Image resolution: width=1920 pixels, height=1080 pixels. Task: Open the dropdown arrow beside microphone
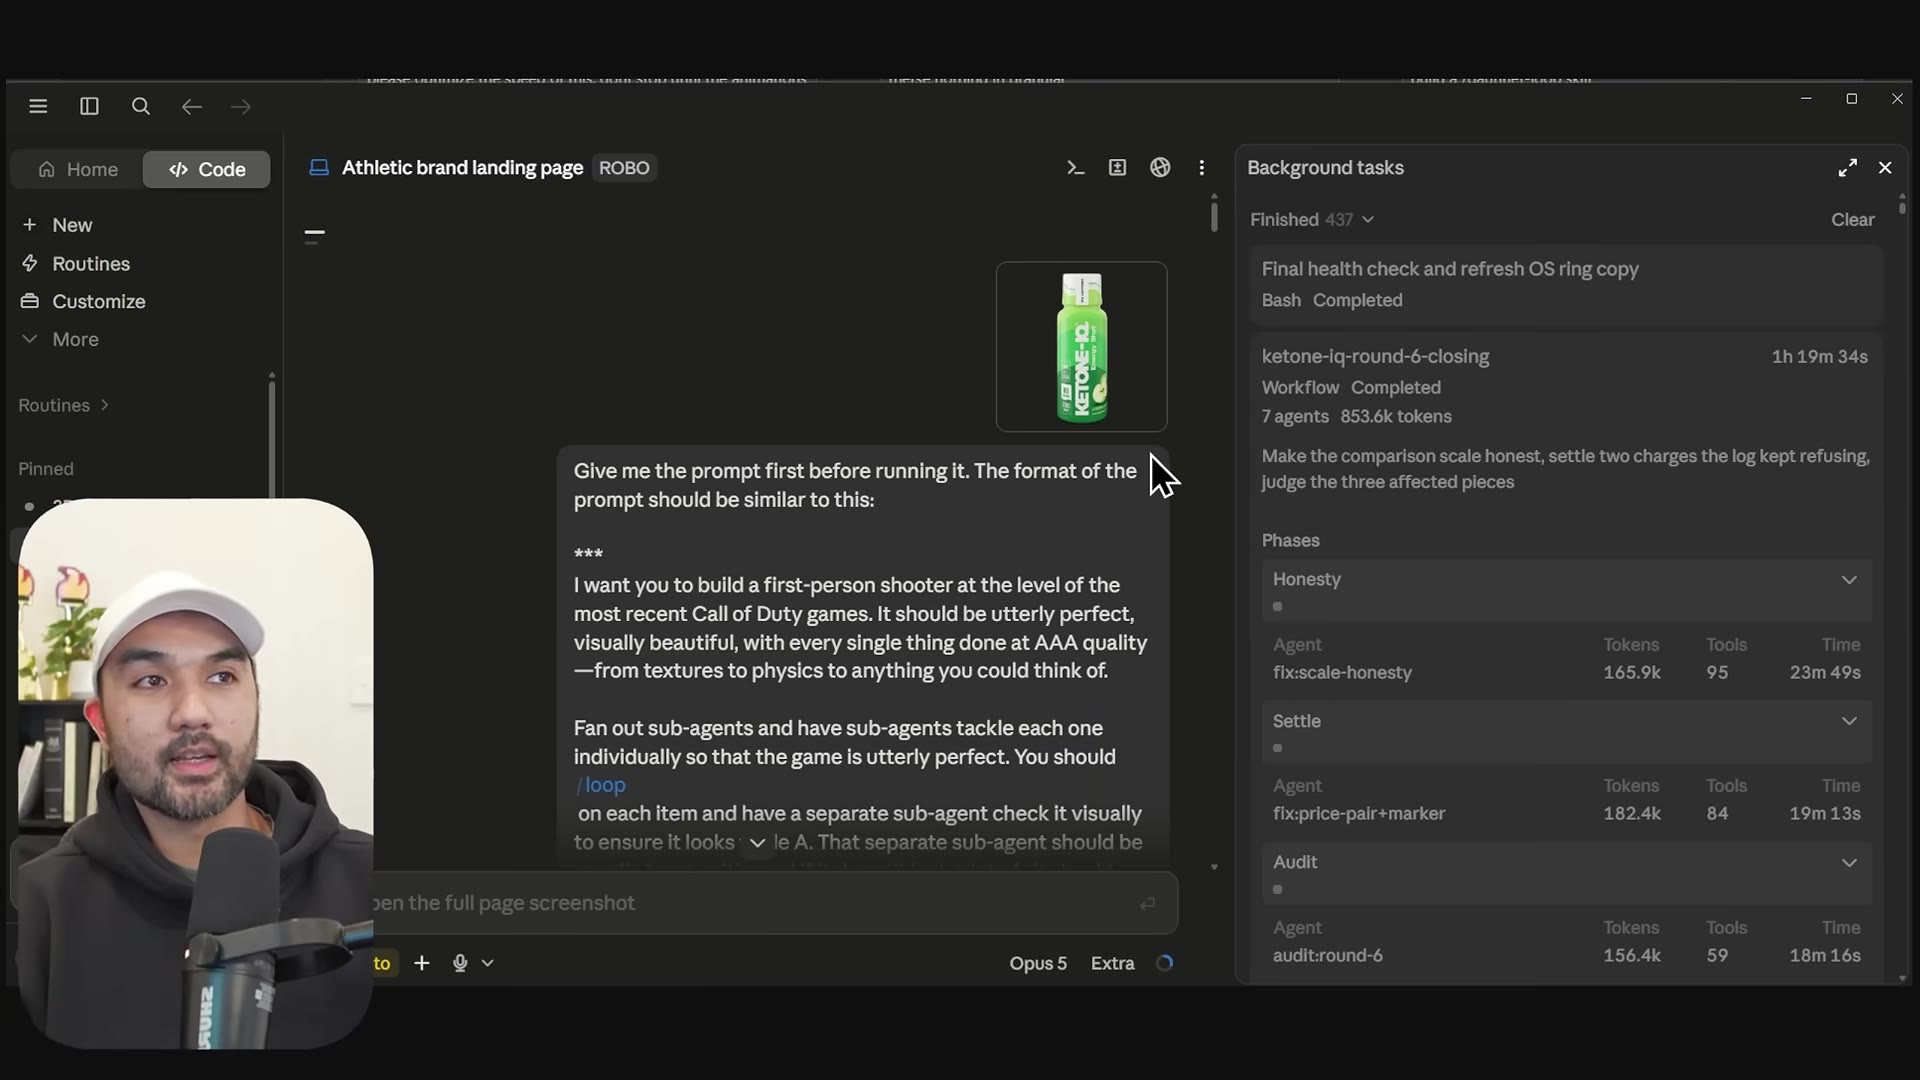coord(488,963)
